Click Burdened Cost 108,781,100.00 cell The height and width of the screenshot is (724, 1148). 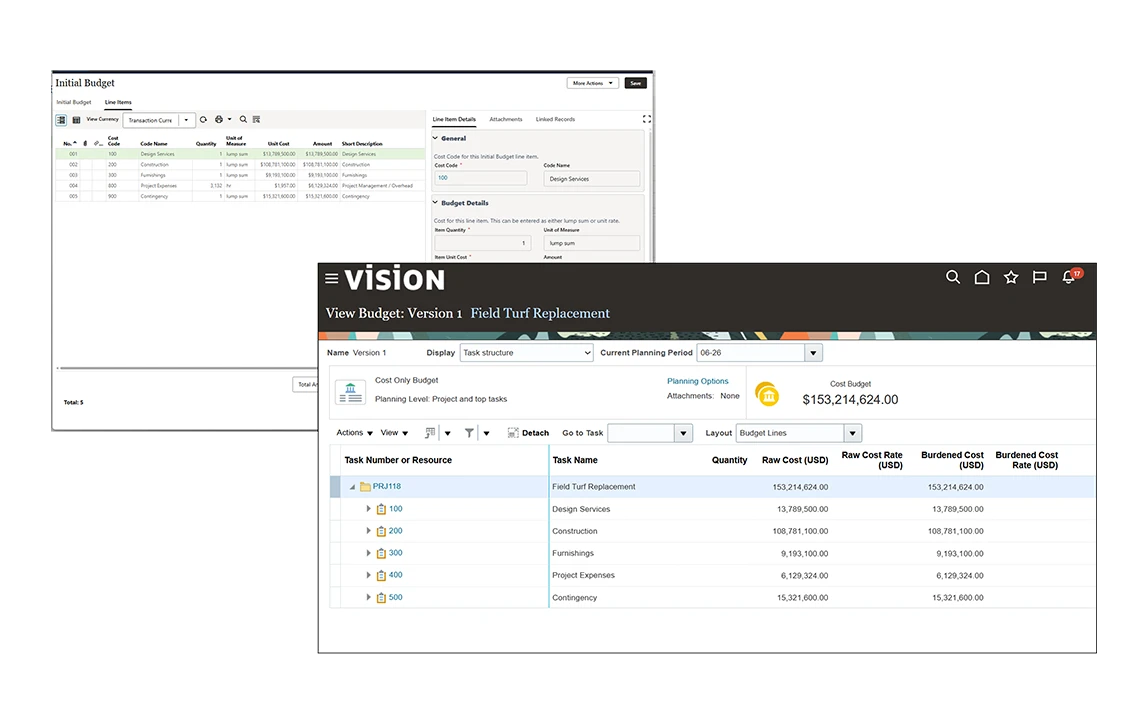955,531
